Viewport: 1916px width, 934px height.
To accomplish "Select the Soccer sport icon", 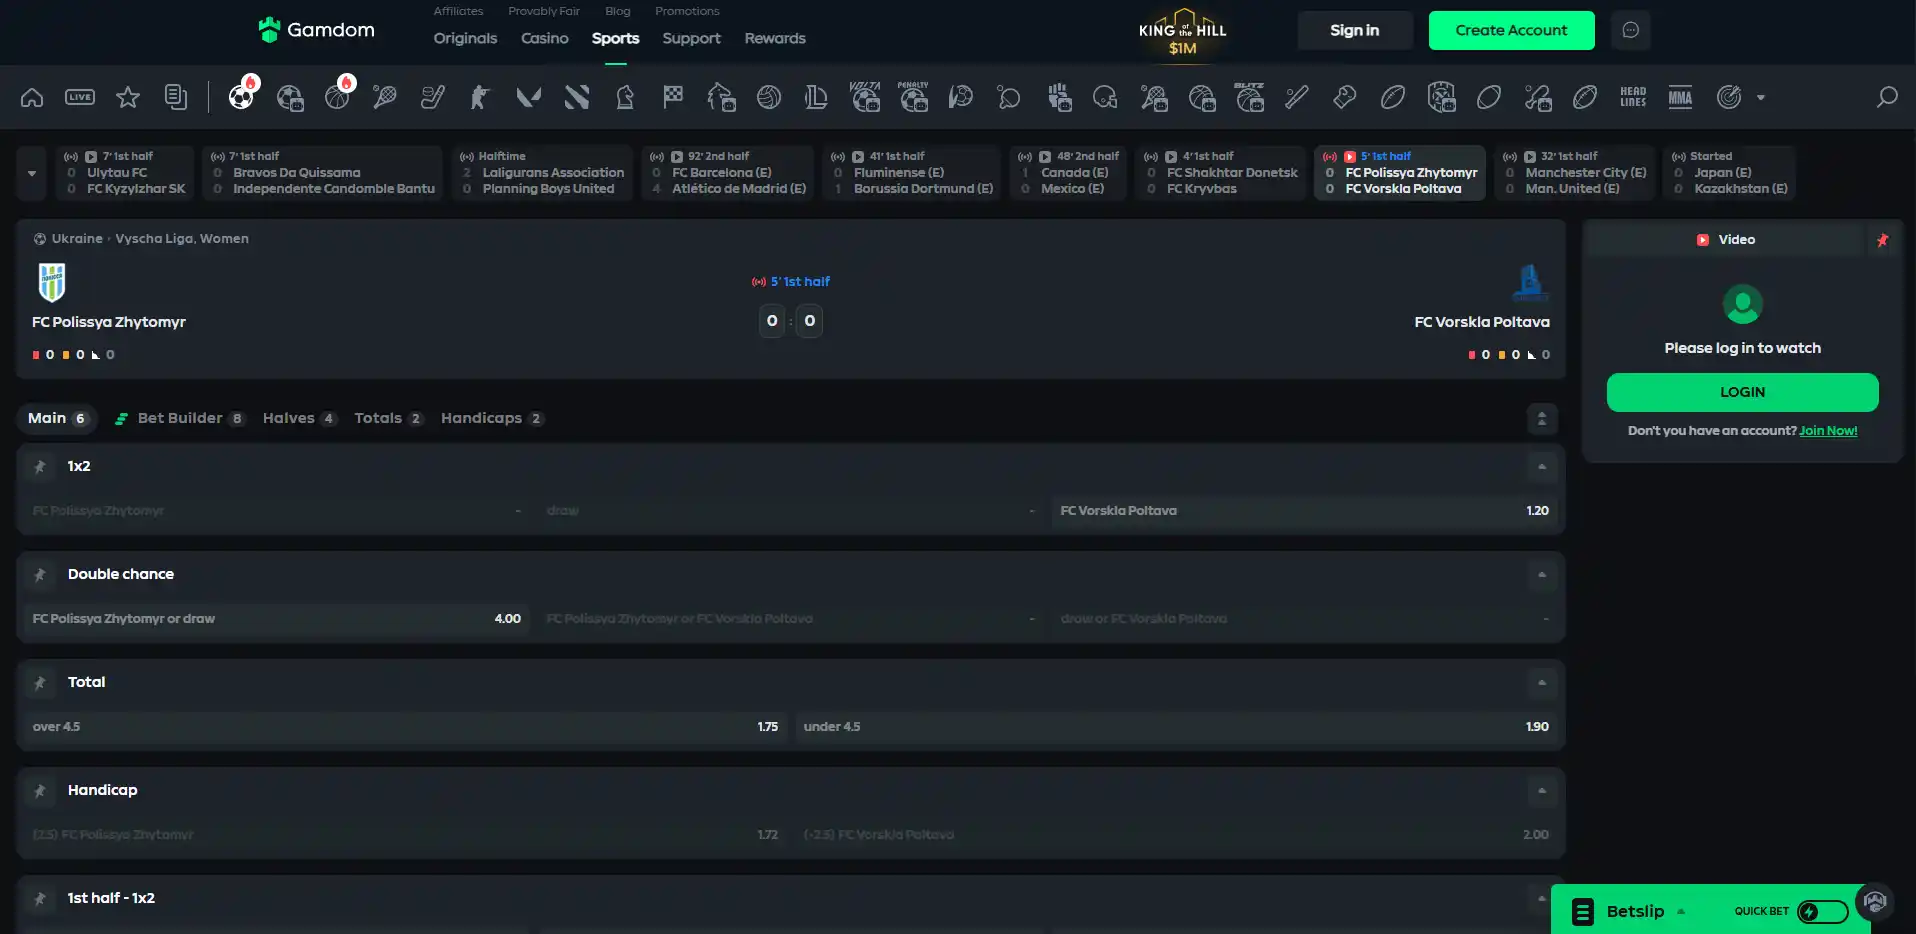I will coord(241,97).
